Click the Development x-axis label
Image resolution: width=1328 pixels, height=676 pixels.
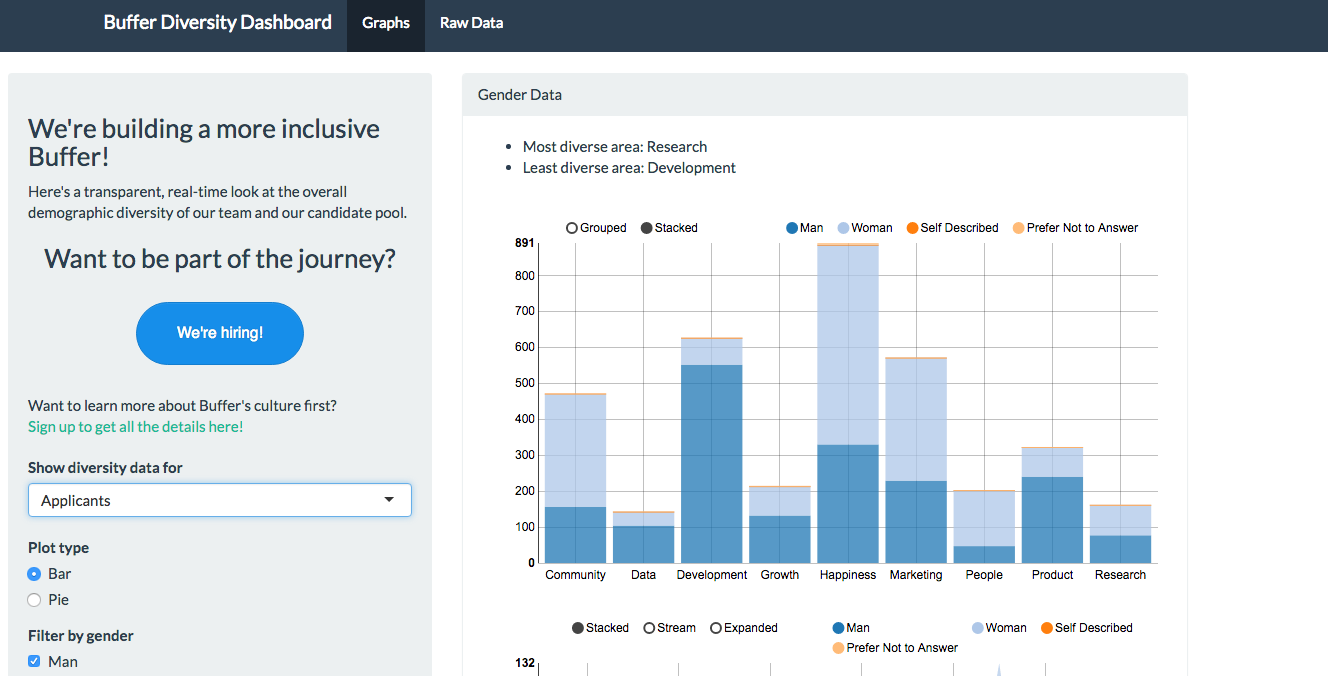click(x=712, y=575)
